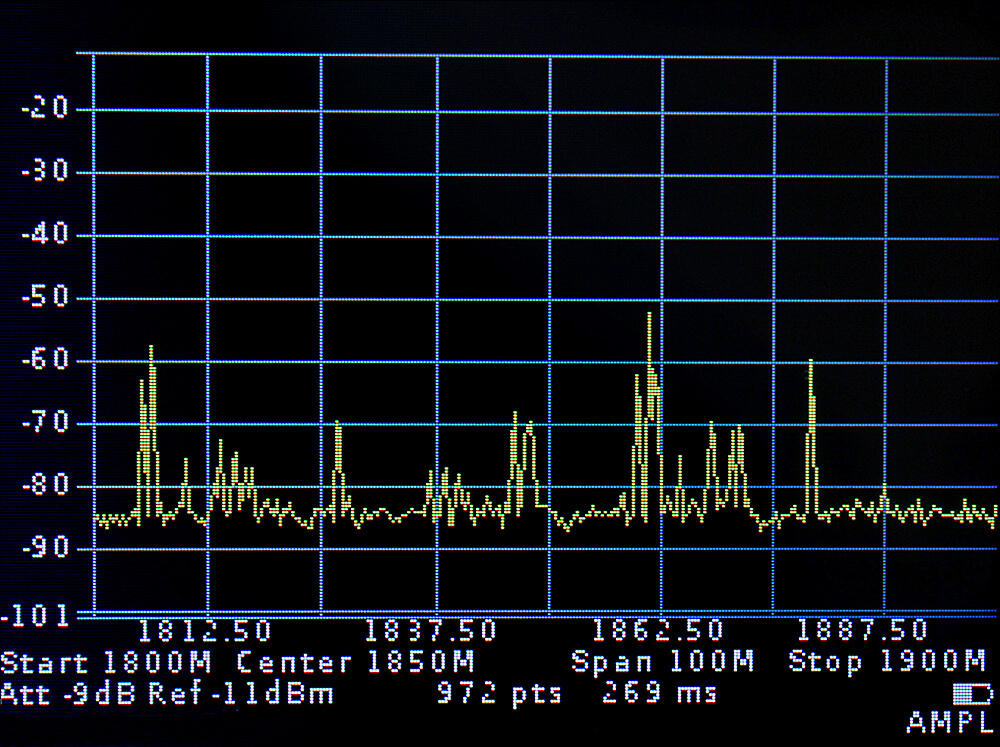Click the 1862.50 frequency axis label

pos(658,630)
